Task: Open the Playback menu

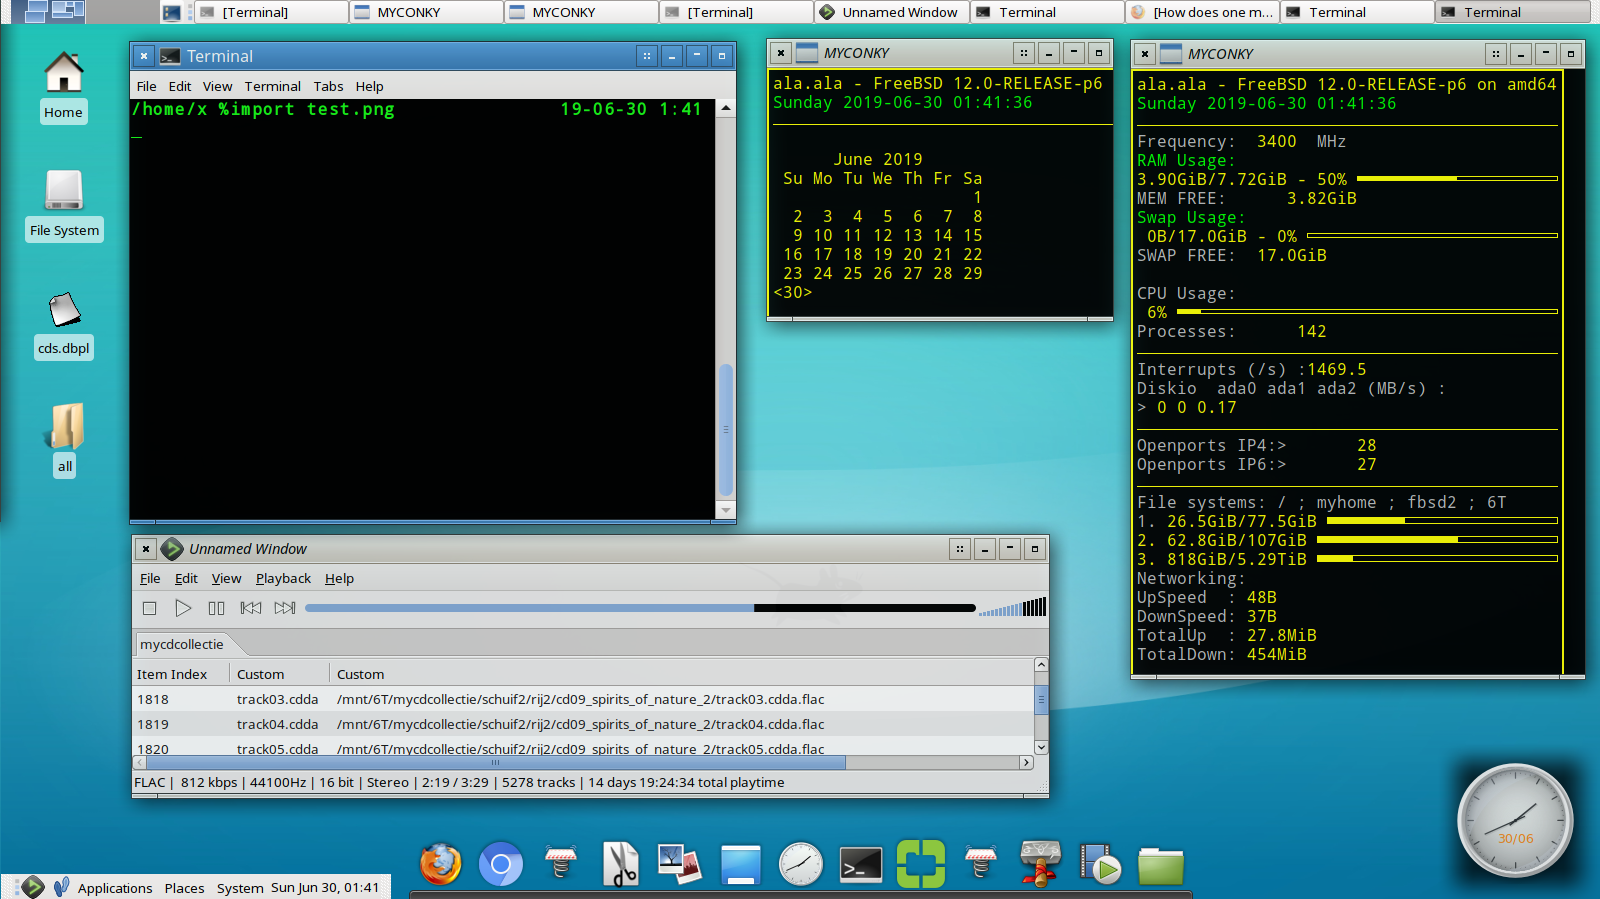Action: (x=283, y=579)
